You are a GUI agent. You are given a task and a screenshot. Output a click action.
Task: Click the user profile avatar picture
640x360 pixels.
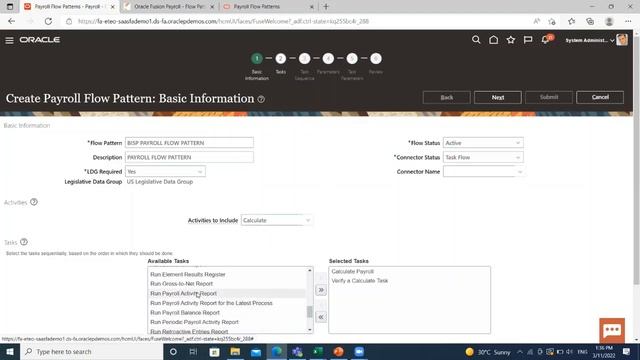tap(622, 40)
